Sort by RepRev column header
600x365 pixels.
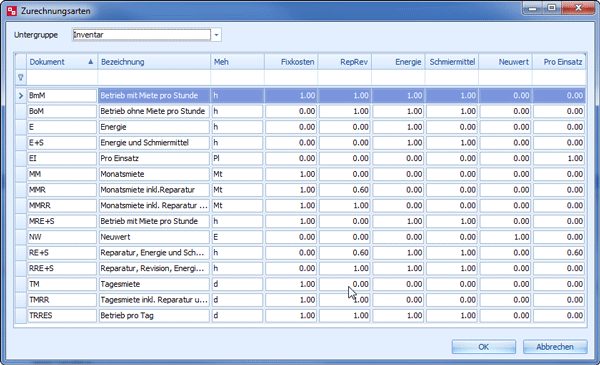pyautogui.click(x=344, y=62)
